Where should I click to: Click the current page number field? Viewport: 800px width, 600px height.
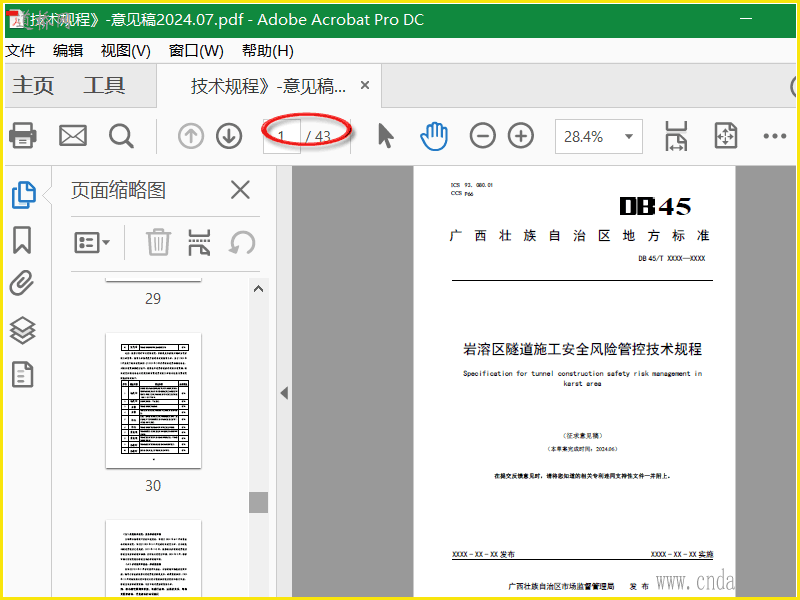282,136
